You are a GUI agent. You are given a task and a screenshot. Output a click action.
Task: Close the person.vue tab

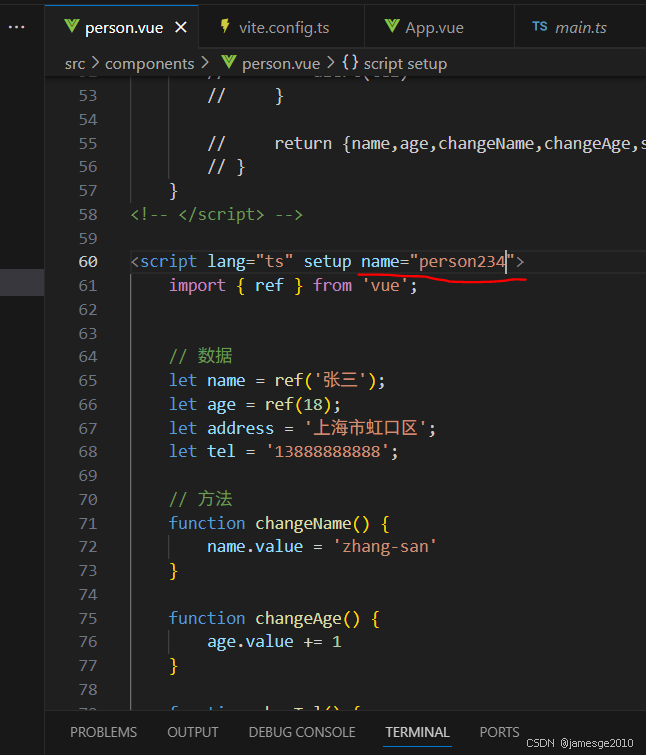181,27
